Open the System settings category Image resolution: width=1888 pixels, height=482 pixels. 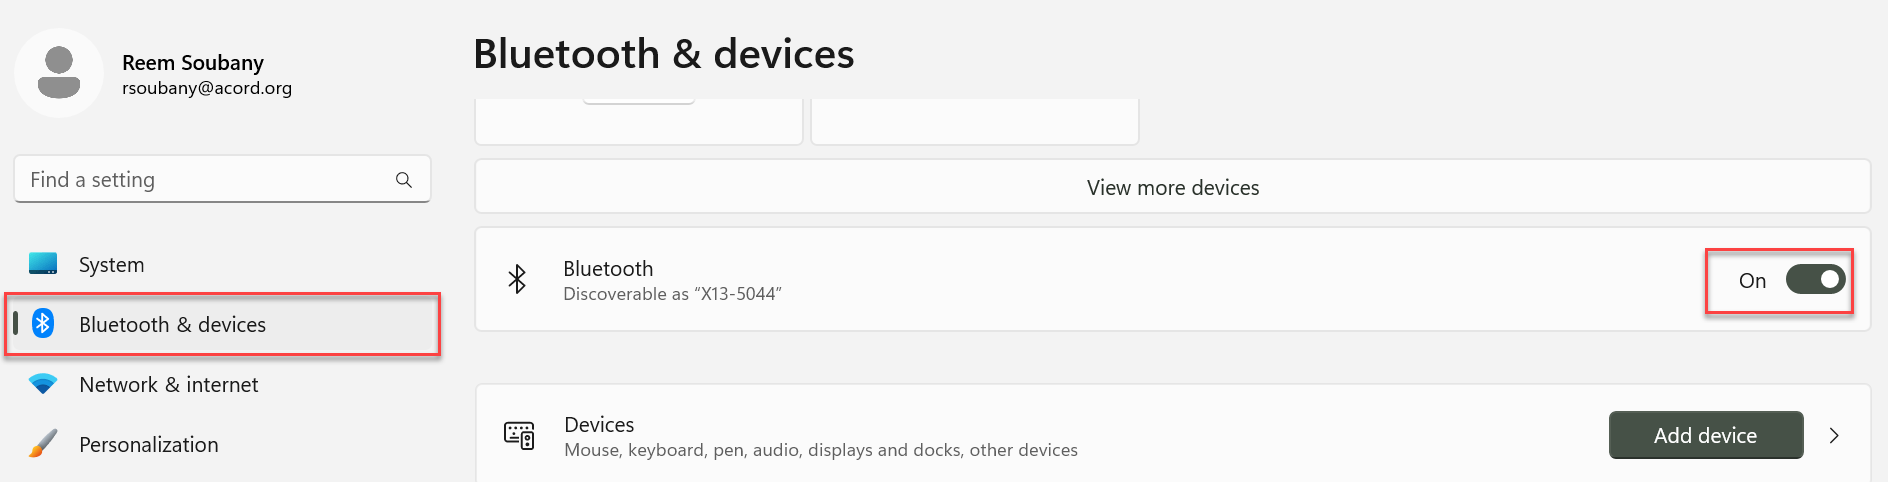112,265
